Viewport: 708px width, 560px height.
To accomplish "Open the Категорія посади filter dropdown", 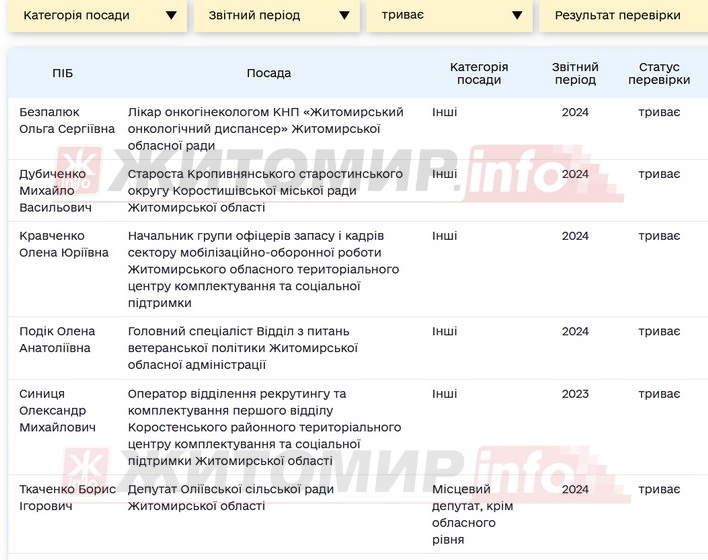I will pyautogui.click(x=98, y=16).
